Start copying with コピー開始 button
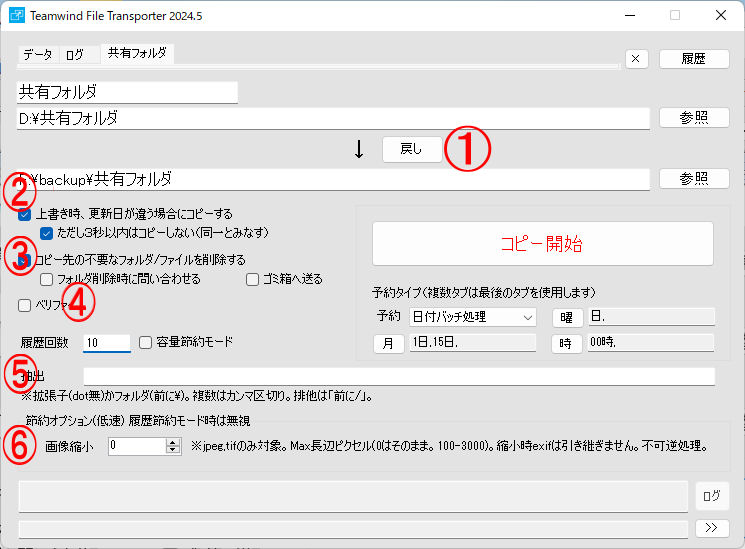Image resolution: width=745 pixels, height=549 pixels. click(542, 244)
